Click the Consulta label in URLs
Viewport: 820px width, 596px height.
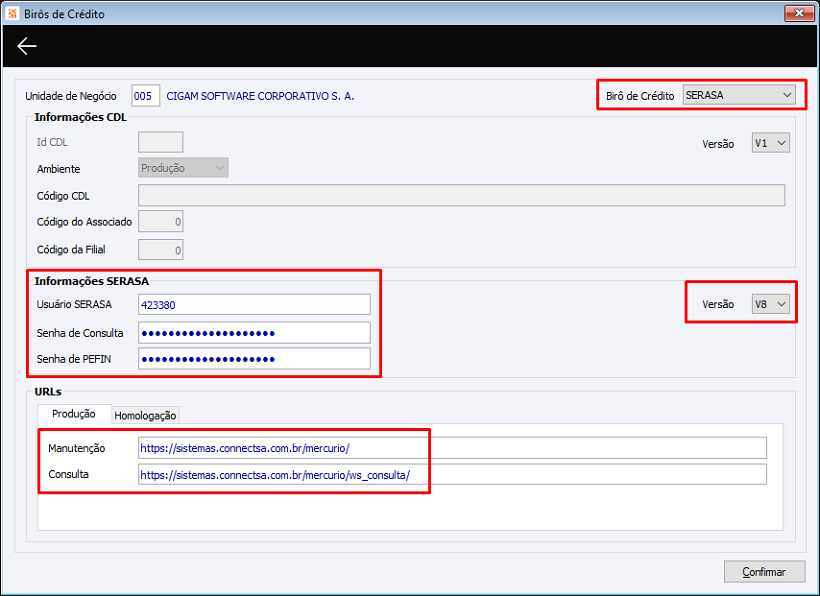69,474
